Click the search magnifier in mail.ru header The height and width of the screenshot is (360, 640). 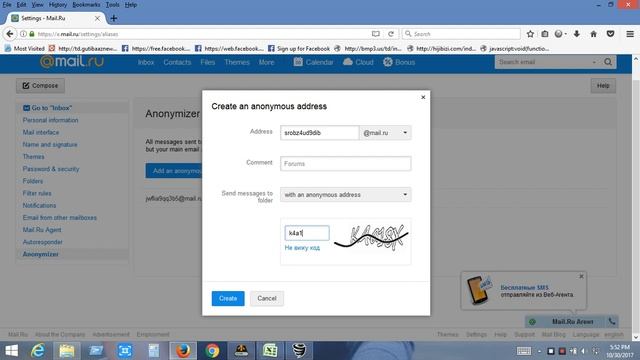(608, 62)
